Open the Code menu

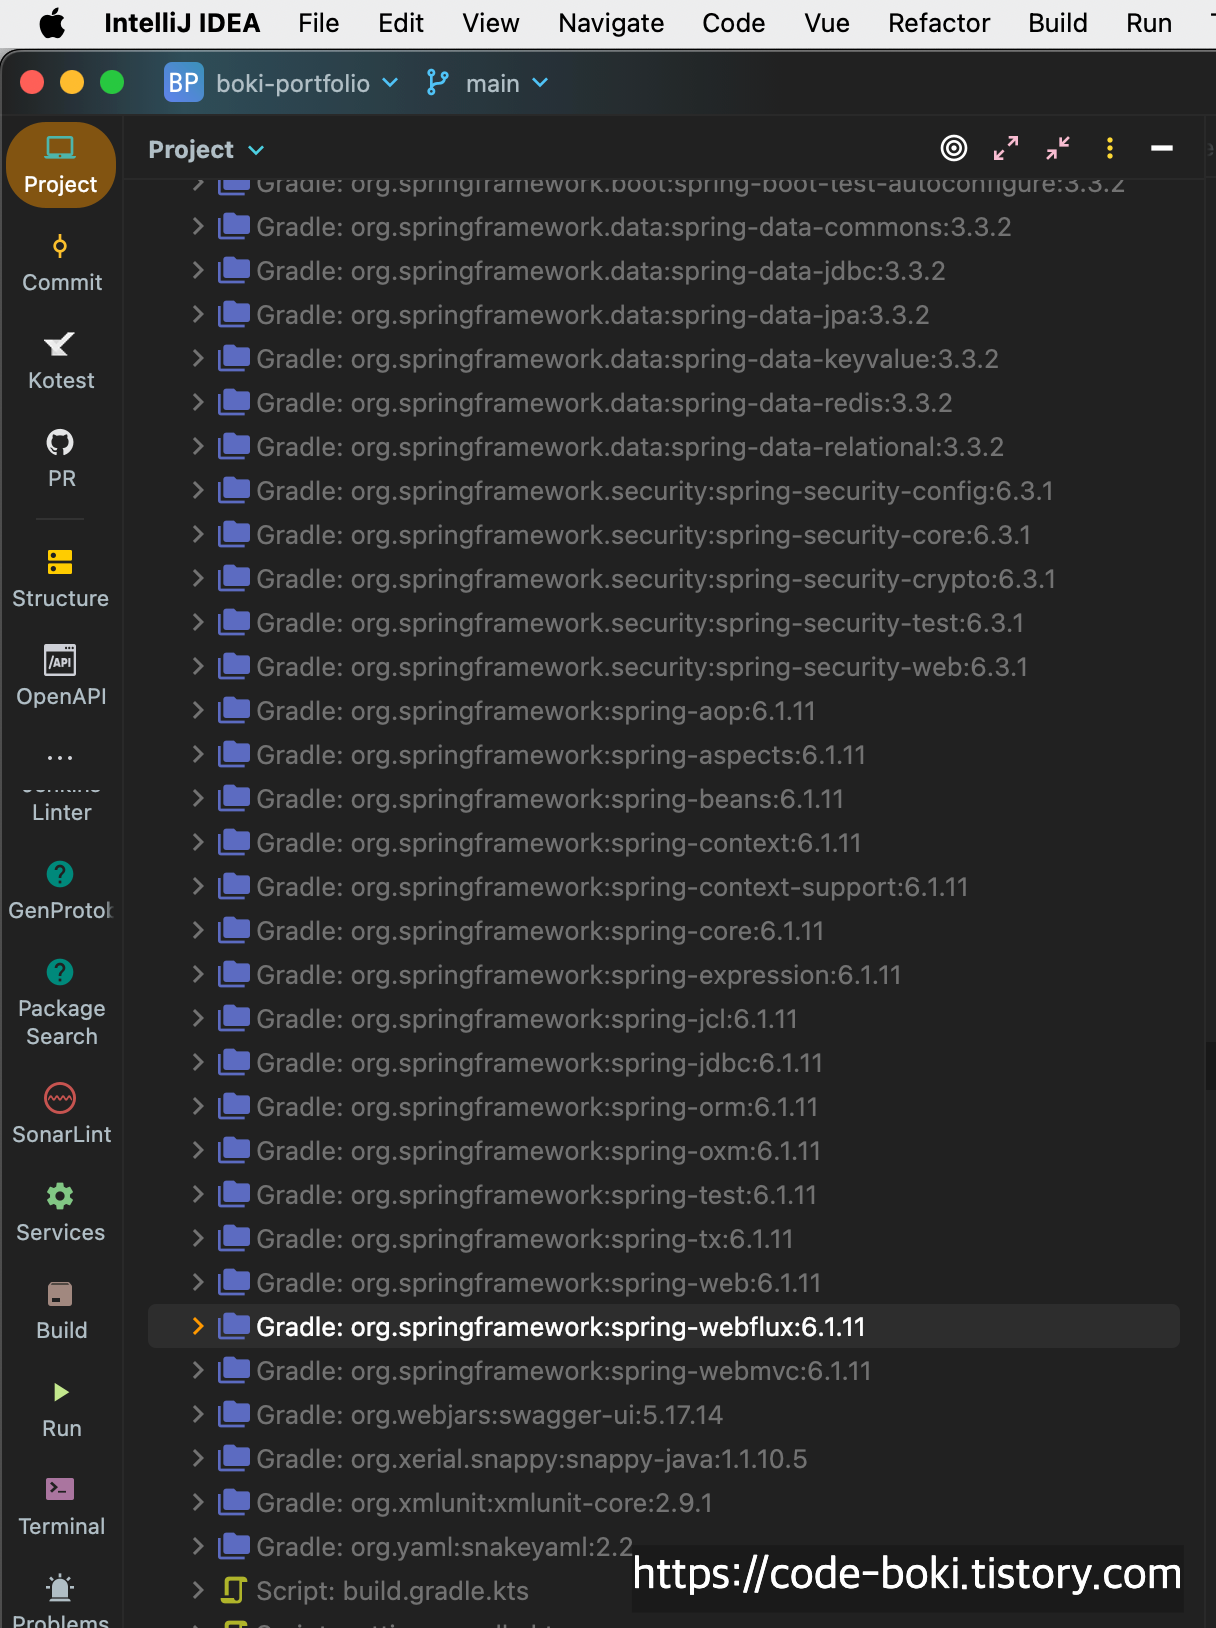coord(734,23)
